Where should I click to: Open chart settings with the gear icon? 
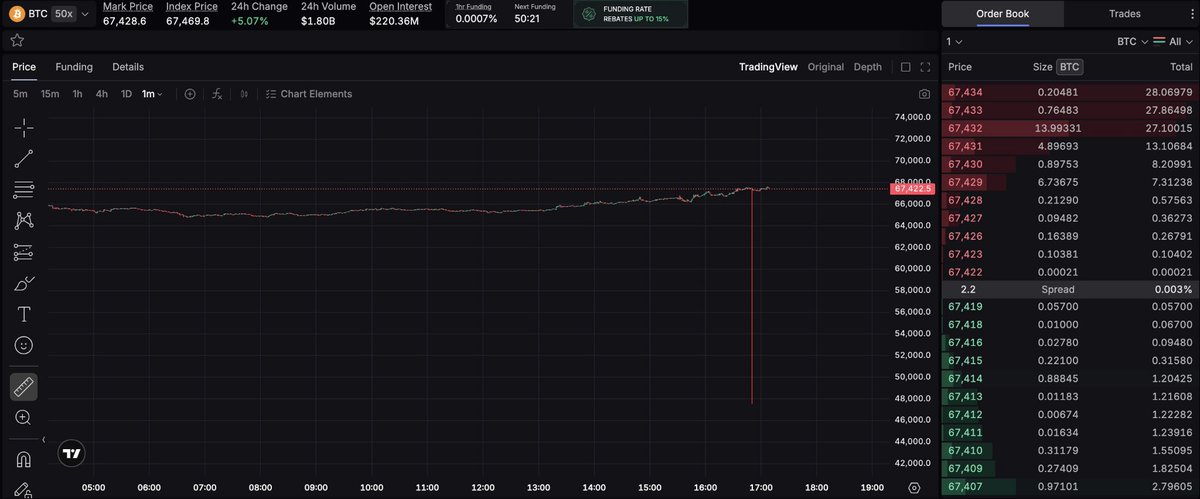[914, 487]
